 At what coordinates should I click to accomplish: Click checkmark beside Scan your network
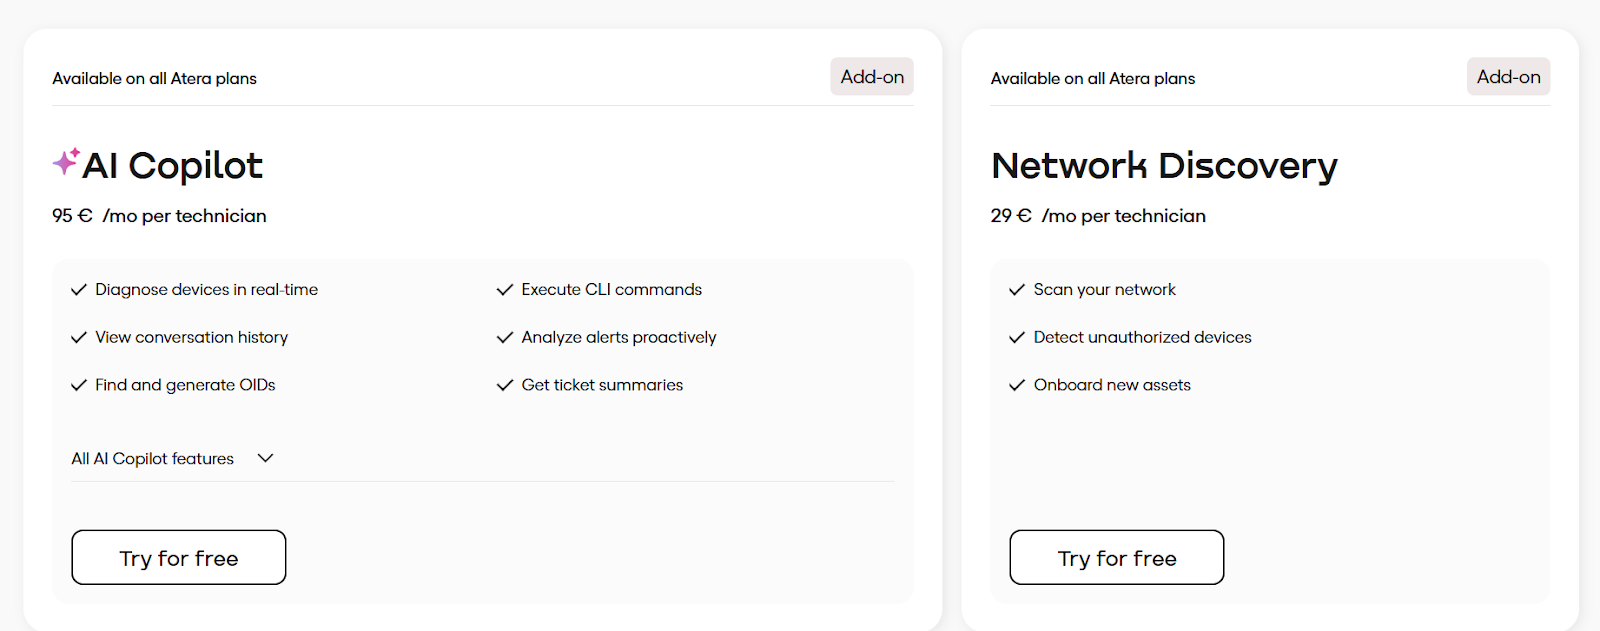1017,290
